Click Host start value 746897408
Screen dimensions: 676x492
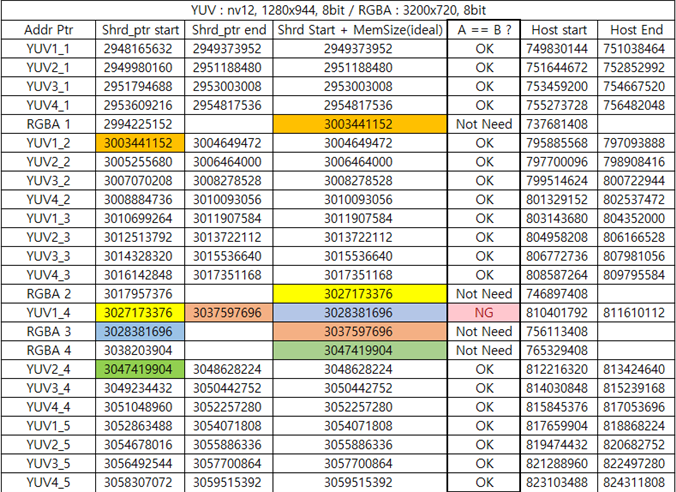click(x=557, y=294)
